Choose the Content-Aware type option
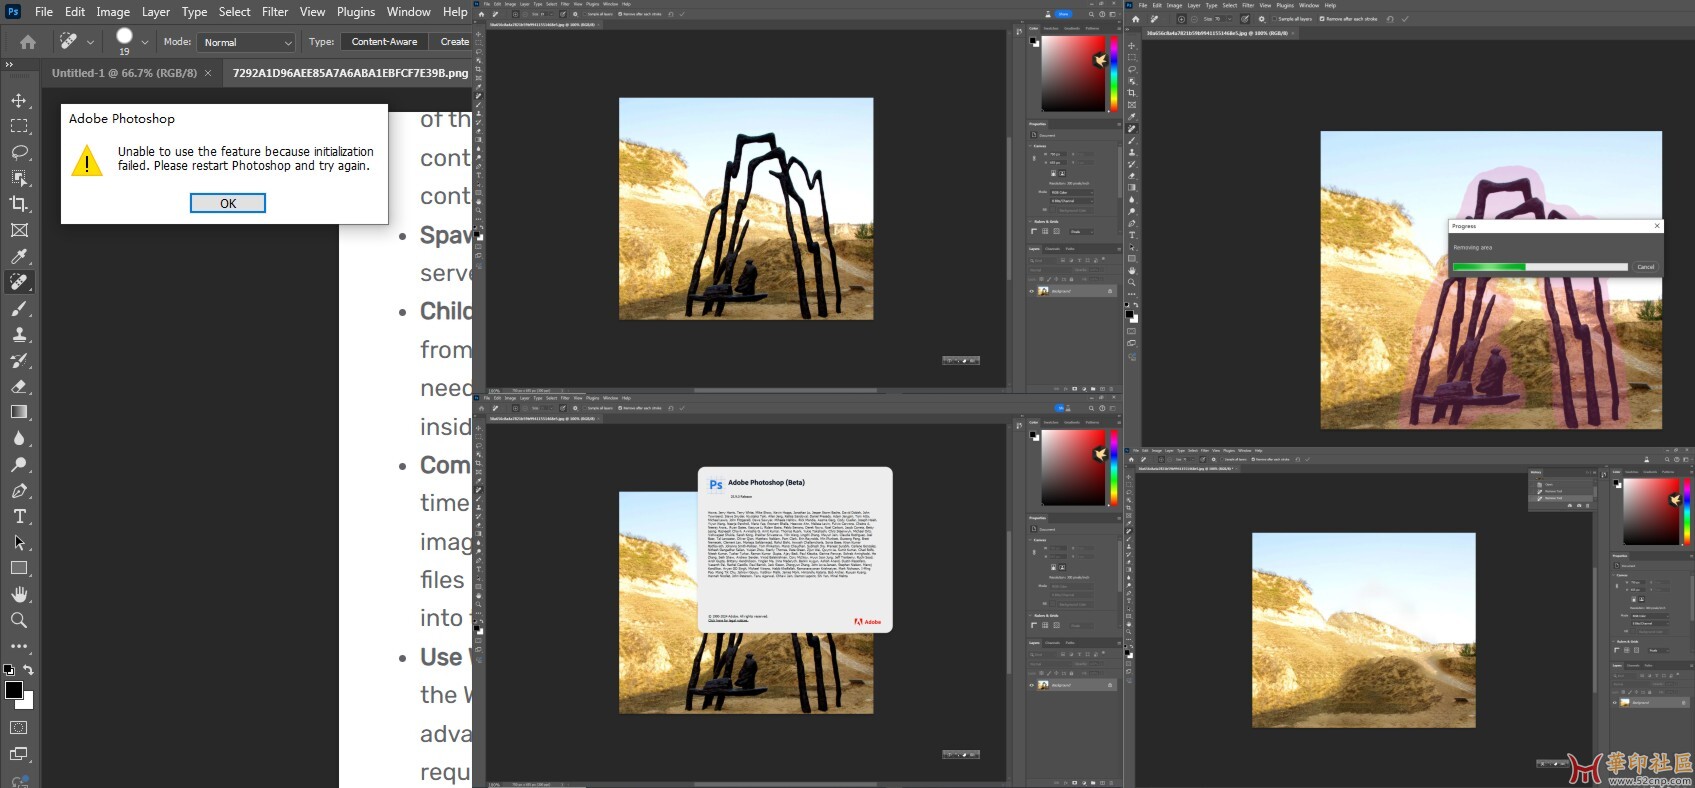Image resolution: width=1695 pixels, height=788 pixels. 384,42
